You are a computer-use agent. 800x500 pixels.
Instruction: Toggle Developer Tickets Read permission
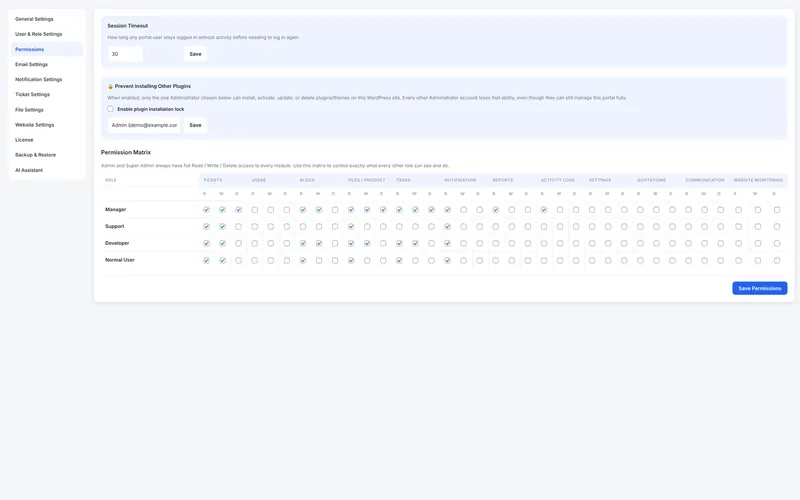pyautogui.click(x=206, y=243)
